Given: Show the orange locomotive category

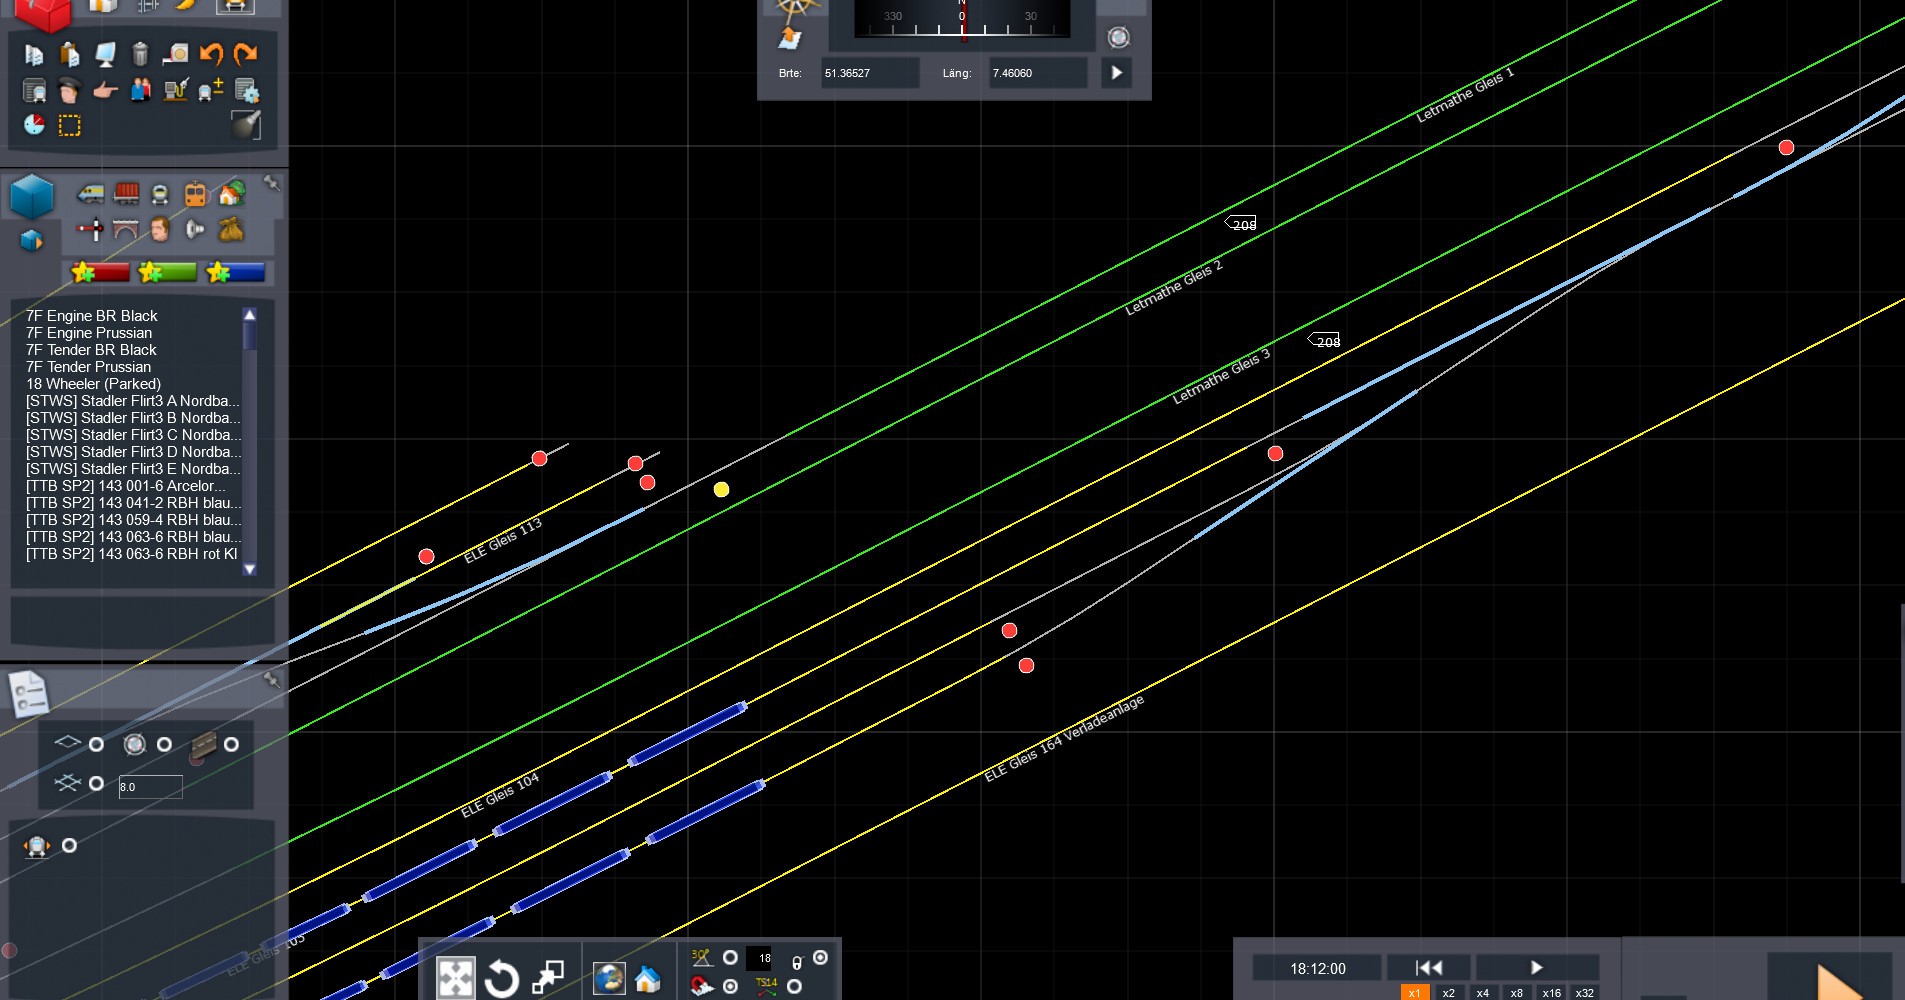Looking at the screenshot, I should (x=196, y=194).
